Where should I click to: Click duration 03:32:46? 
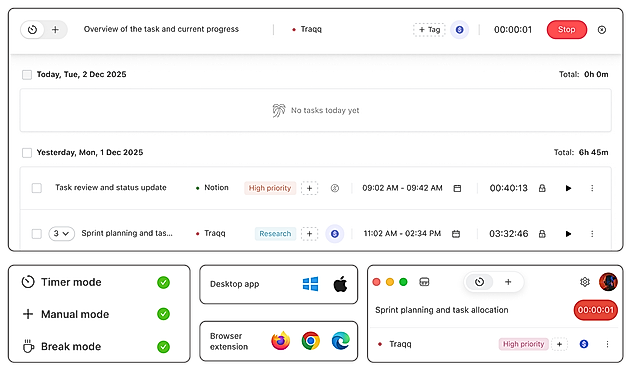point(509,234)
